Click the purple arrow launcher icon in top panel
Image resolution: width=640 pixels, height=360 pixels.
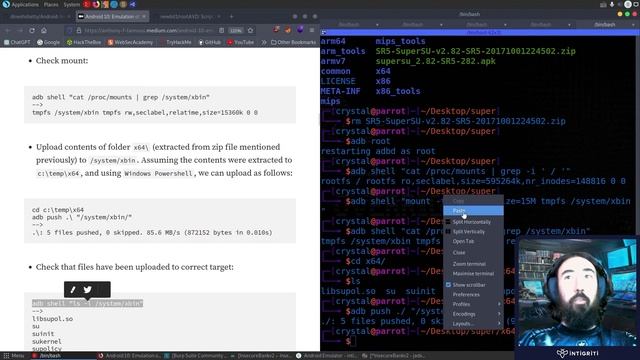point(133,4)
